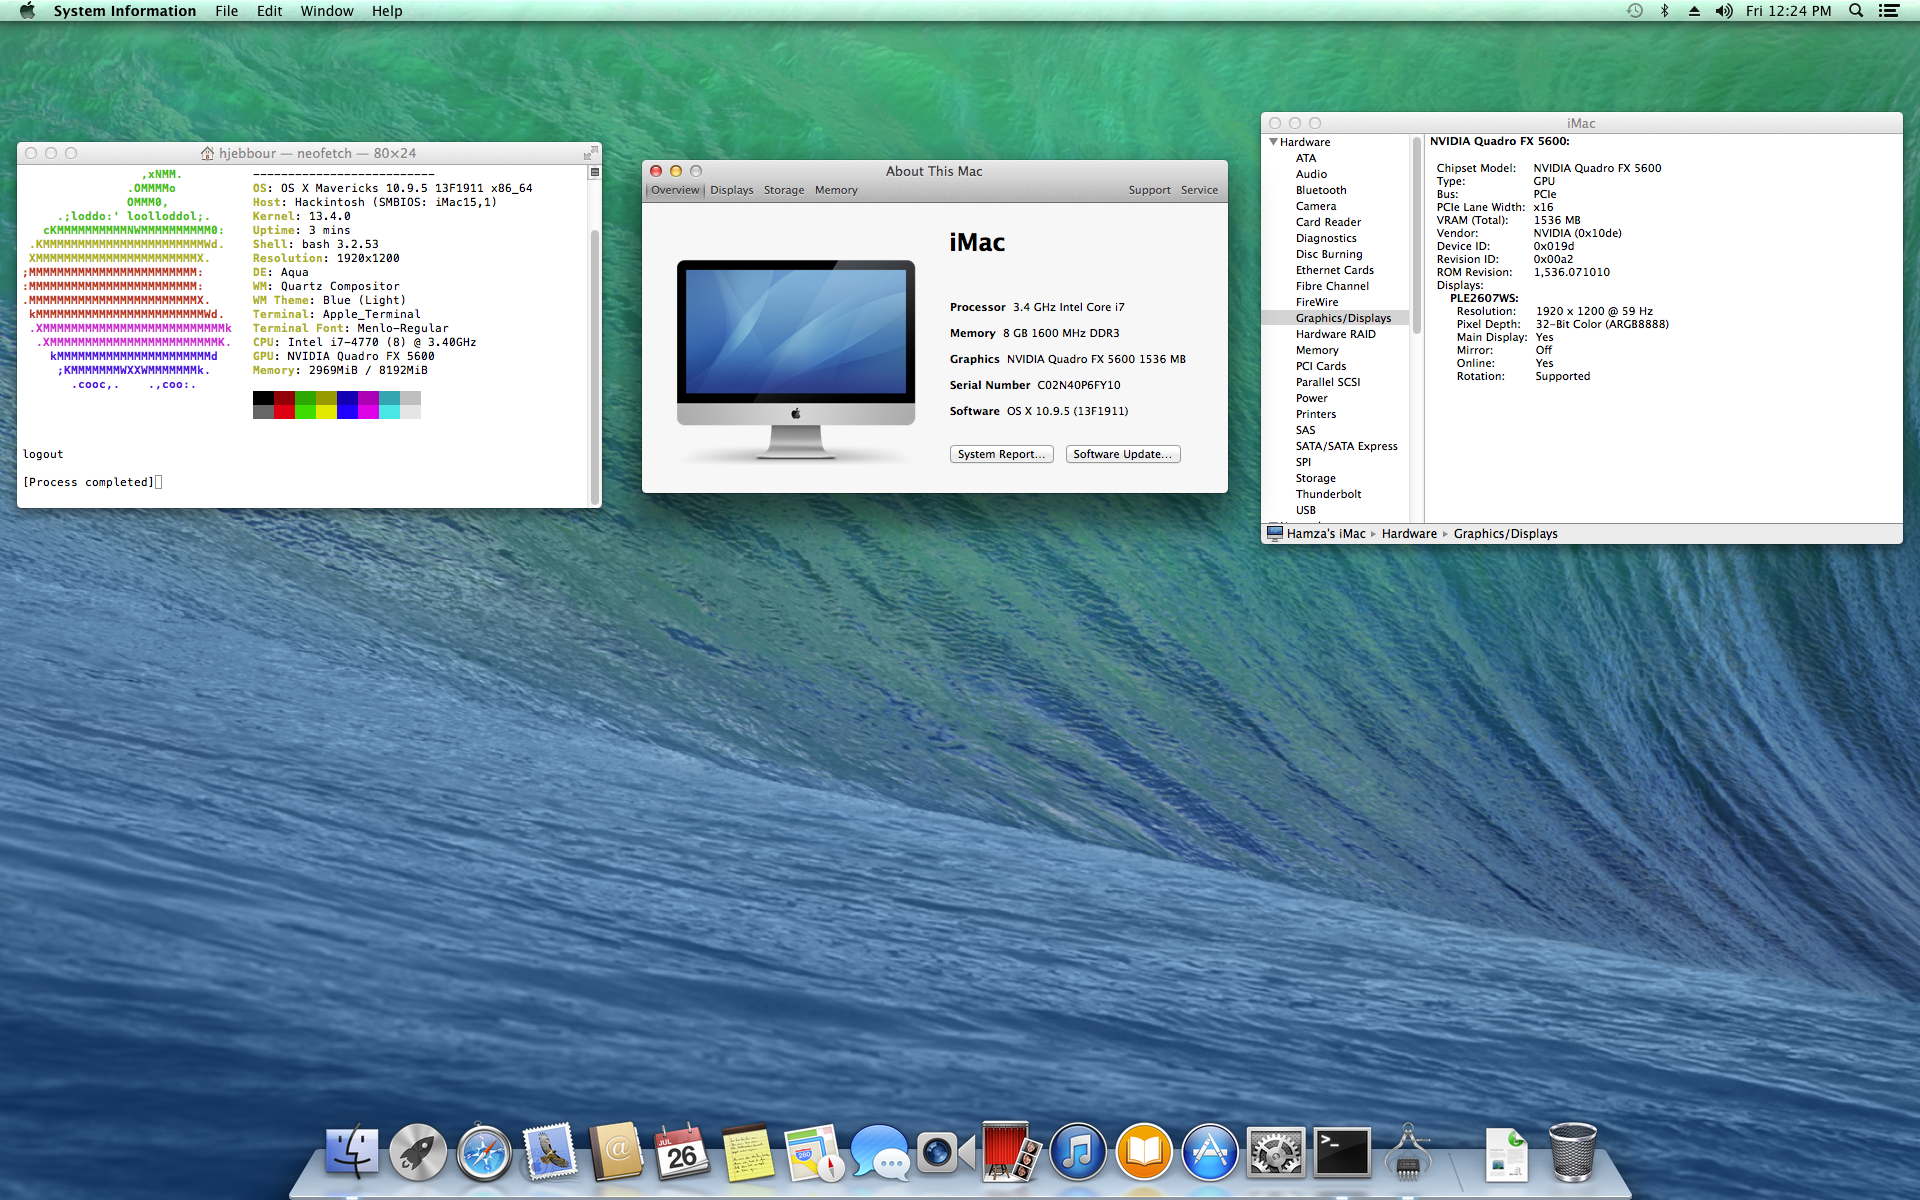Select Ethernet Cards in sidebar
Image resolution: width=1920 pixels, height=1200 pixels.
(x=1335, y=270)
